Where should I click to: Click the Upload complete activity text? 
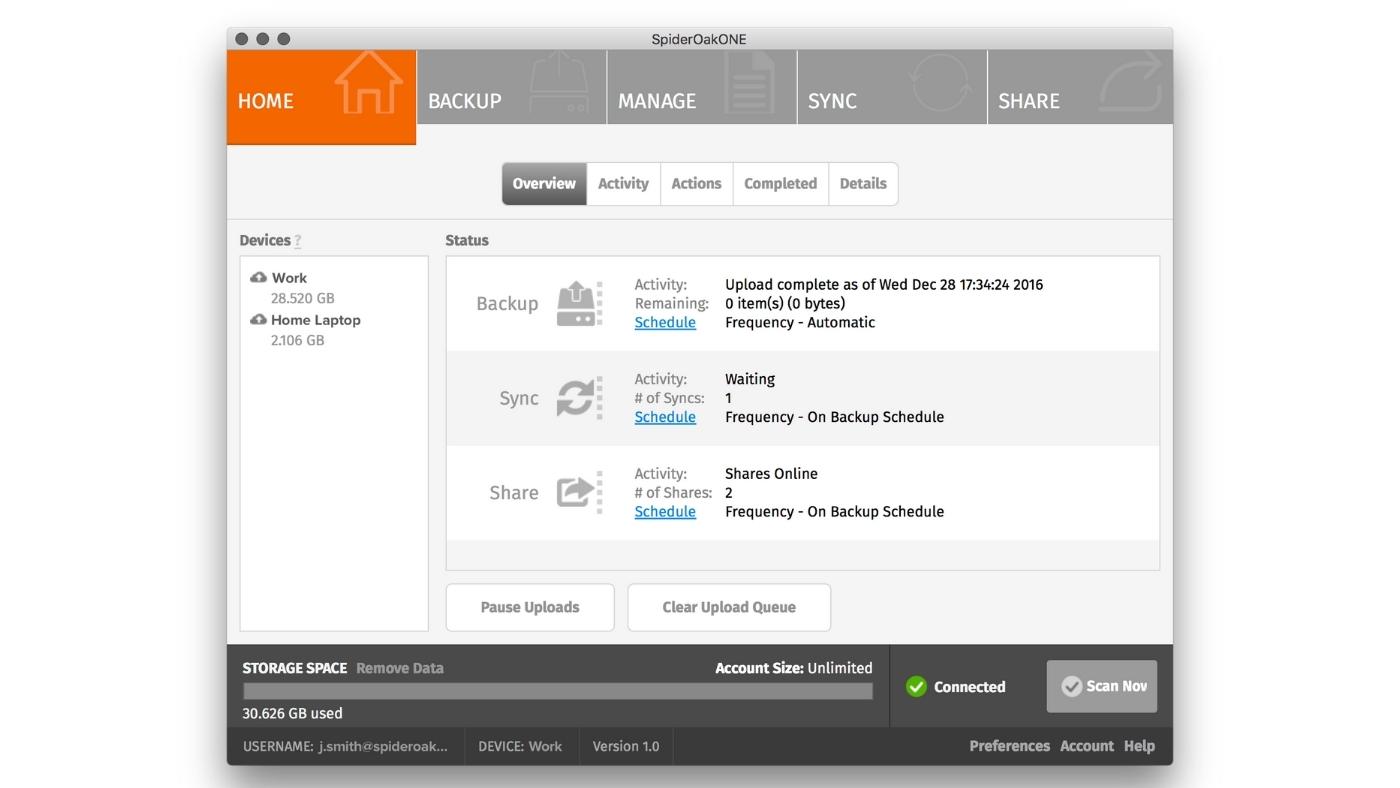[884, 284]
